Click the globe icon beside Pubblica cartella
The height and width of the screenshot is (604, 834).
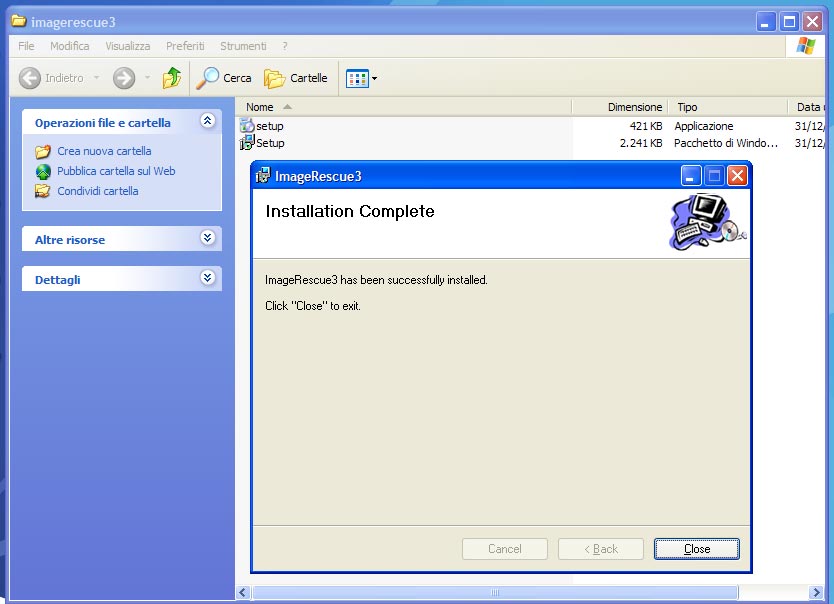(43, 172)
